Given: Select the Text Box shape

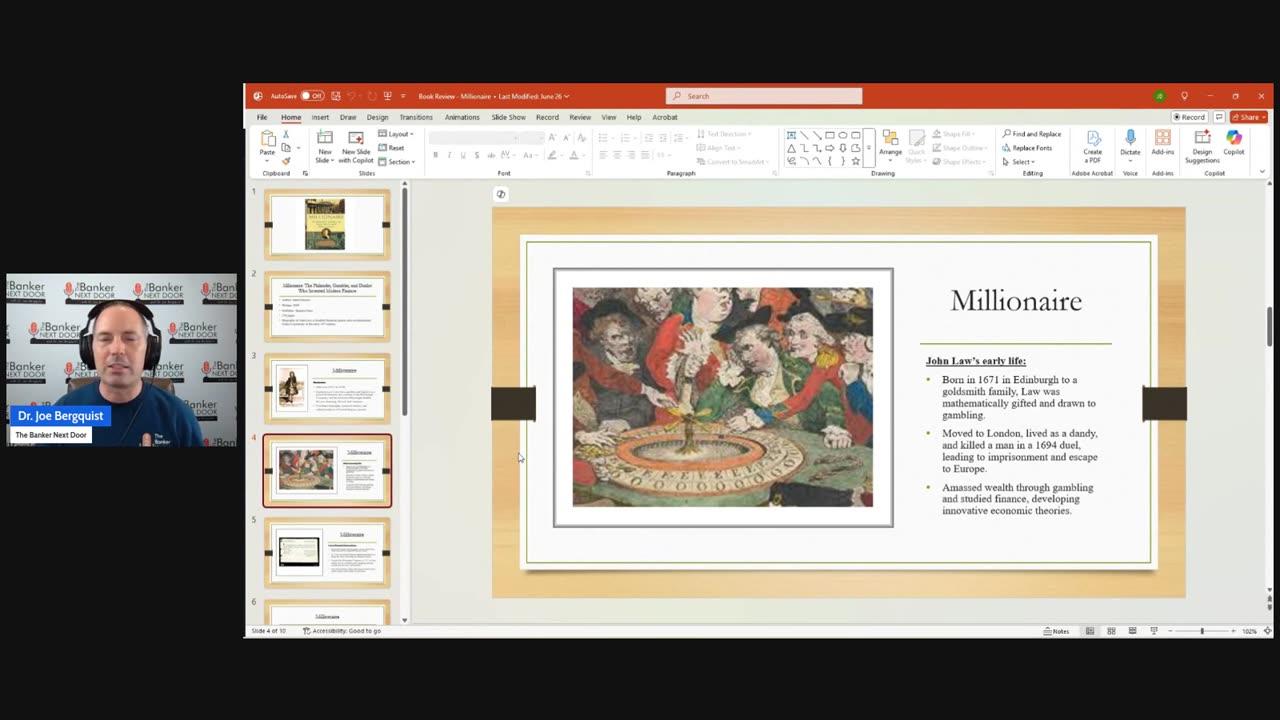Looking at the screenshot, I should [x=791, y=135].
